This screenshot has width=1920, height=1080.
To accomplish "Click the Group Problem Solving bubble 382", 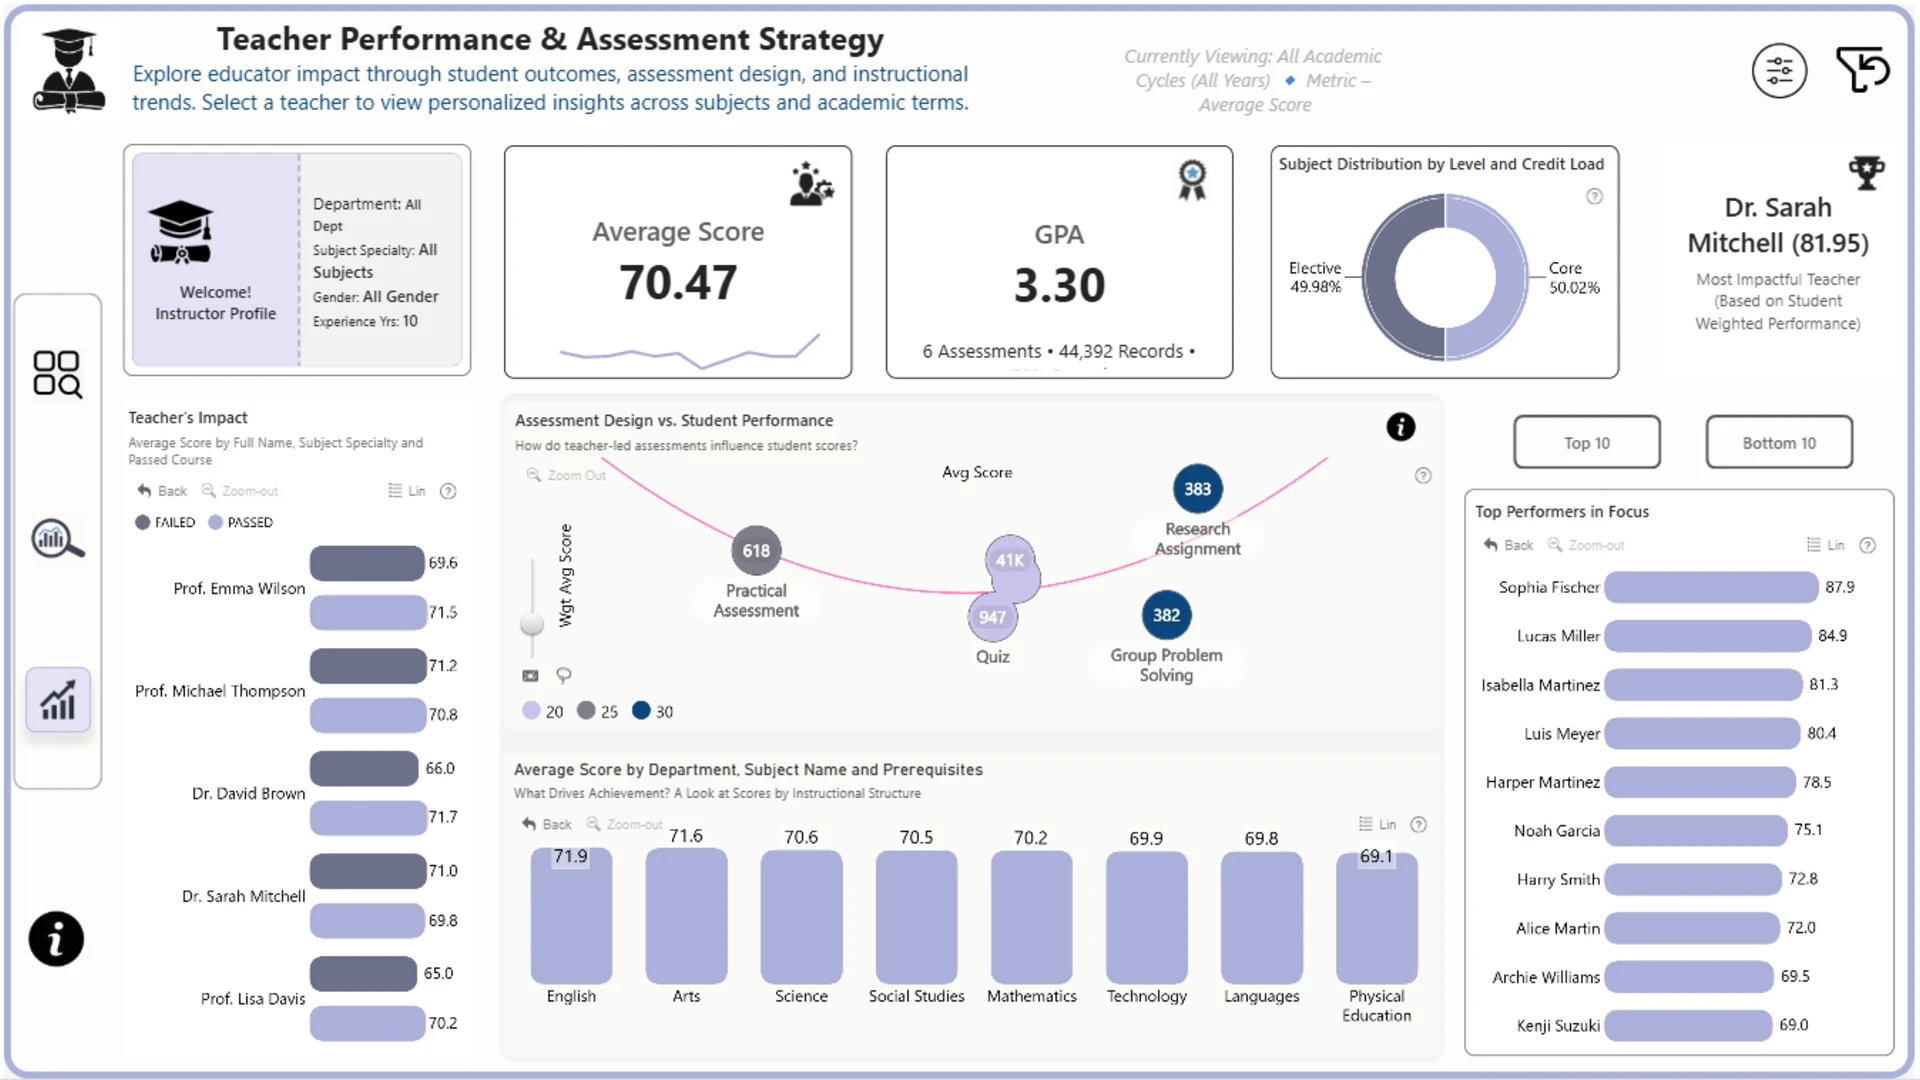I will [1166, 615].
